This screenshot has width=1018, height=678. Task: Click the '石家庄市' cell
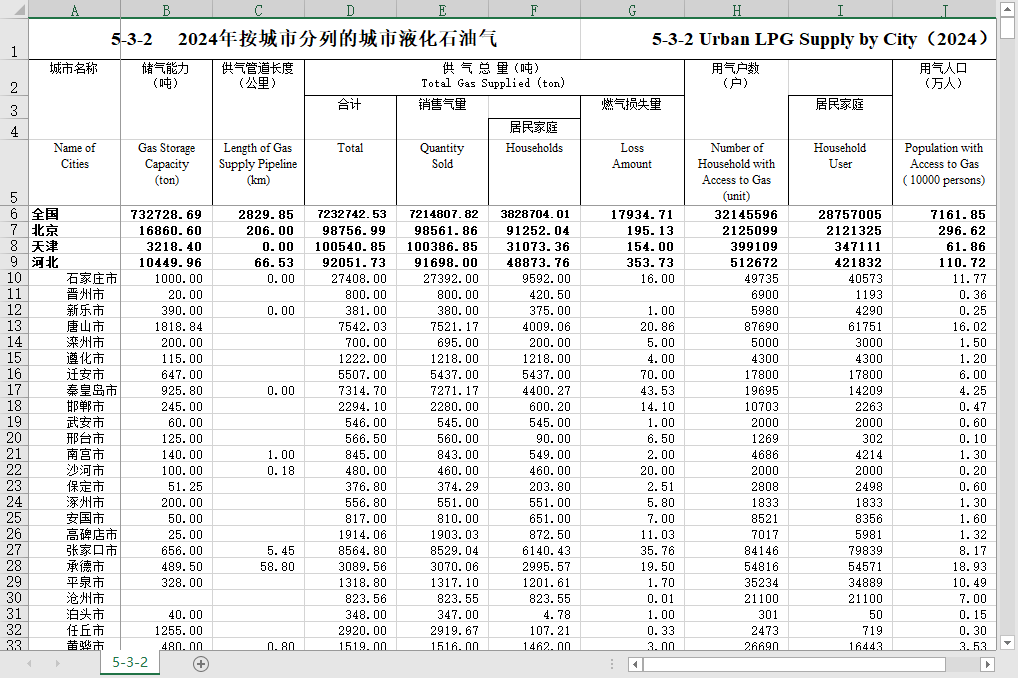(x=92, y=279)
